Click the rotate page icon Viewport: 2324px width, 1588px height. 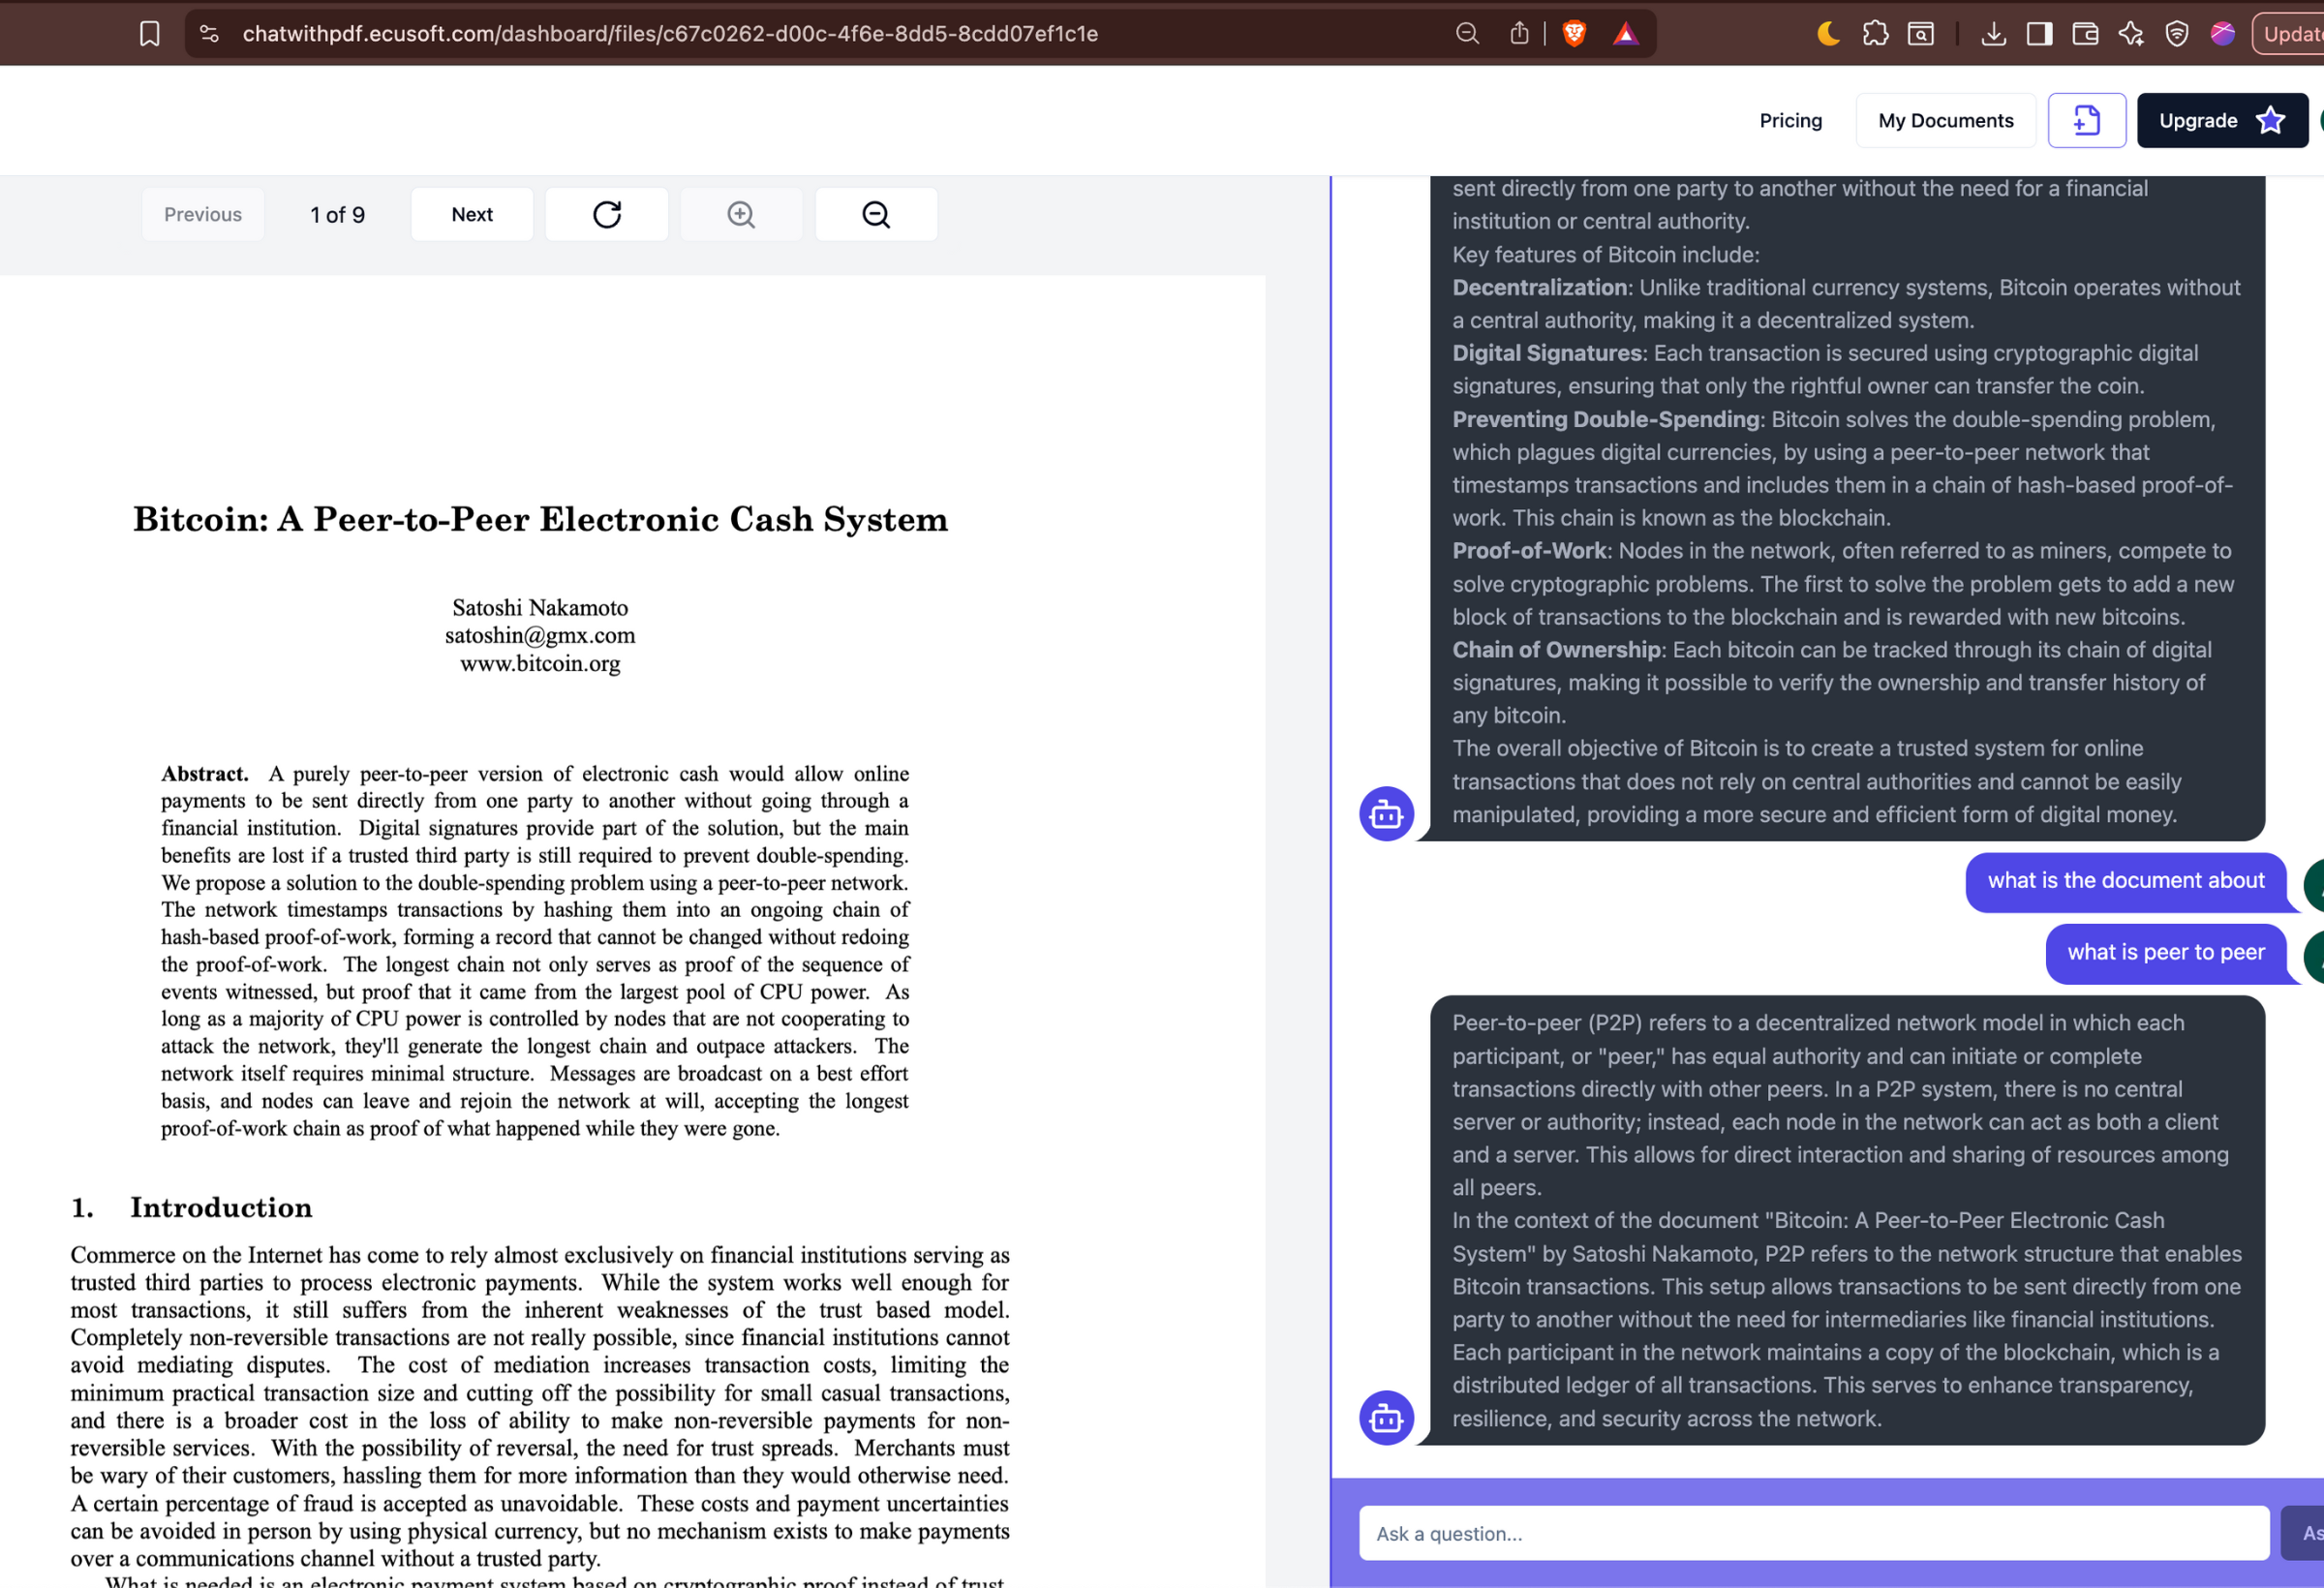pyautogui.click(x=606, y=214)
